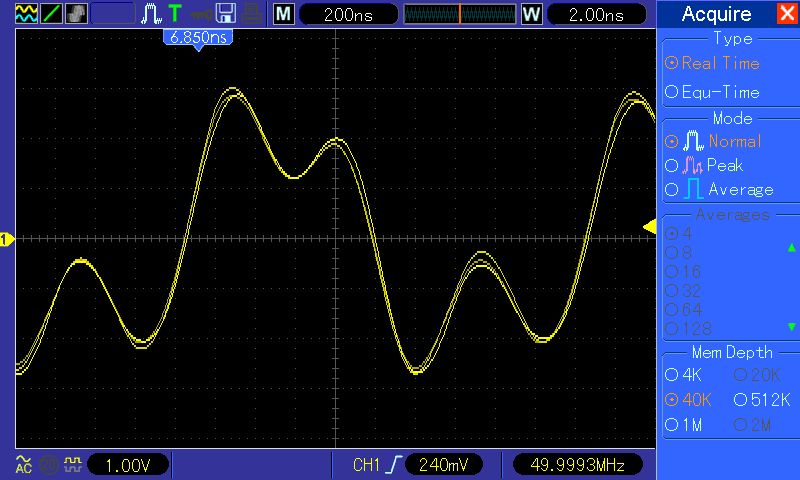Click the channel 1 ground level marker
This screenshot has width=800, height=480.
click(7, 239)
